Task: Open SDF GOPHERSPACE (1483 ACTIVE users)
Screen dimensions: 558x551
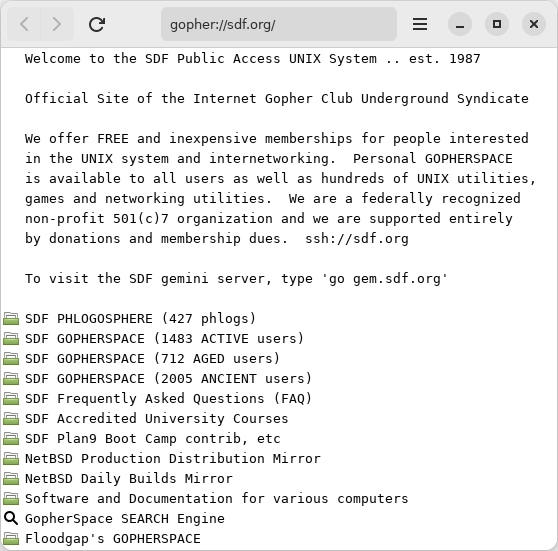Action: [x=164, y=339]
